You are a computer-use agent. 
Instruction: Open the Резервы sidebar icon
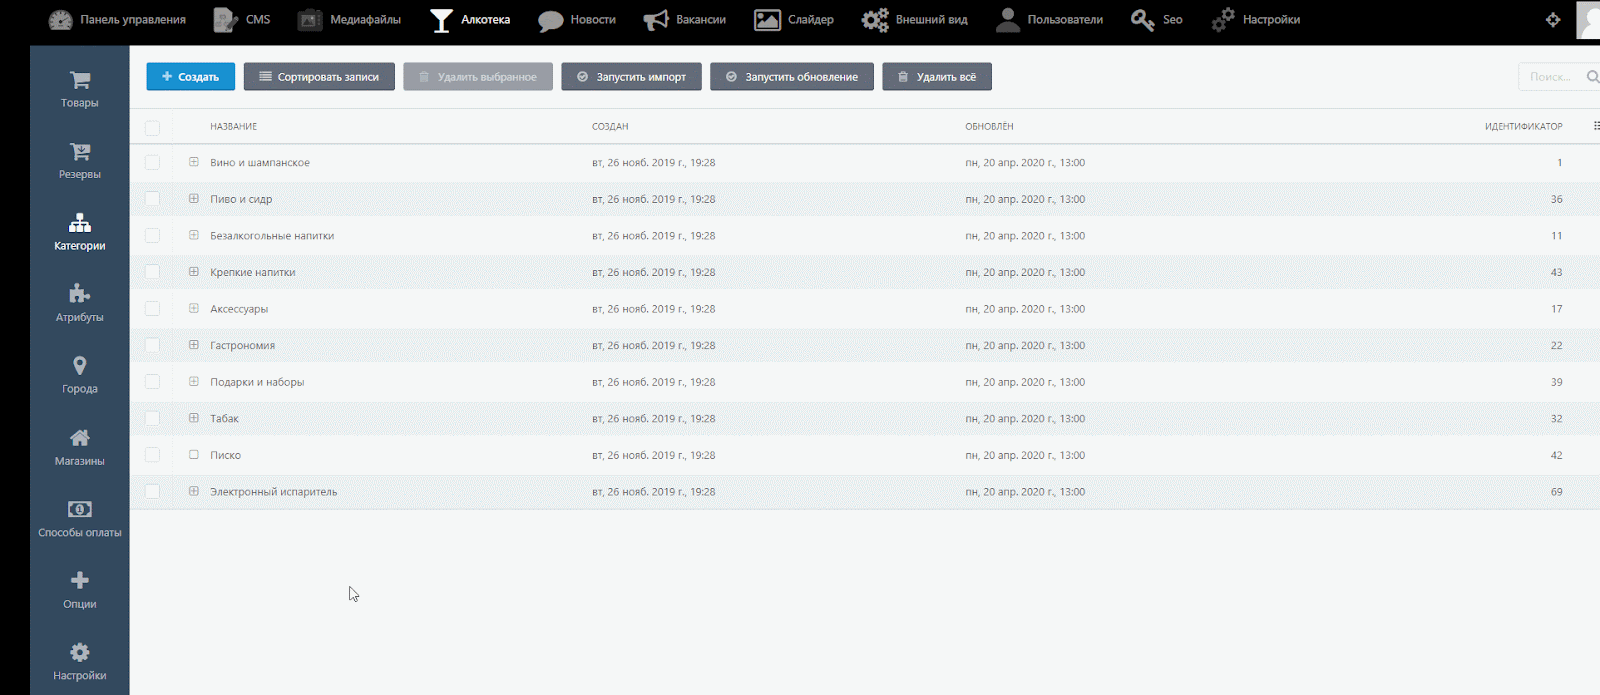[80, 151]
